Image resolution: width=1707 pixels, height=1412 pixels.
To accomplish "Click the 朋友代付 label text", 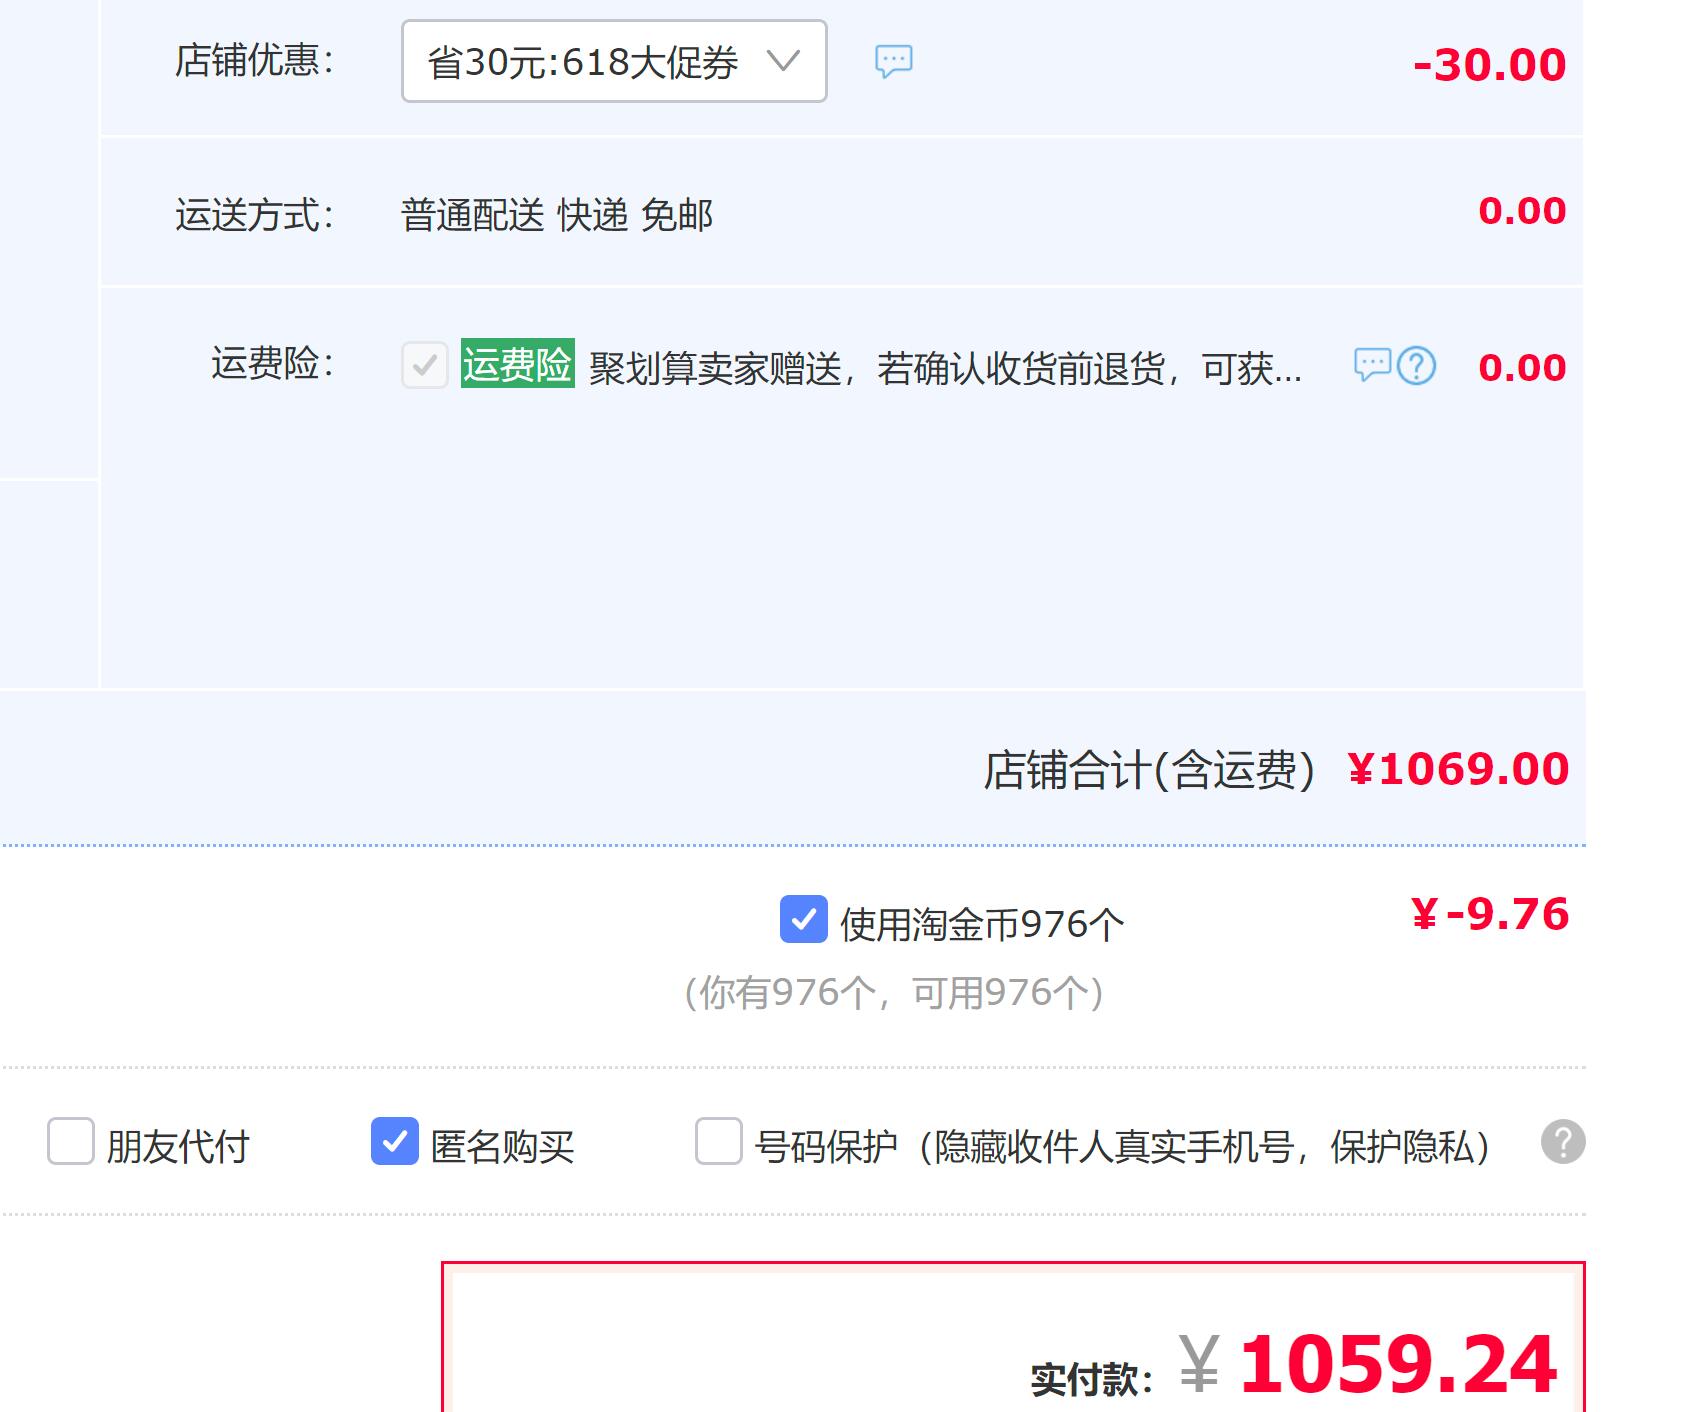I will click(x=178, y=1147).
